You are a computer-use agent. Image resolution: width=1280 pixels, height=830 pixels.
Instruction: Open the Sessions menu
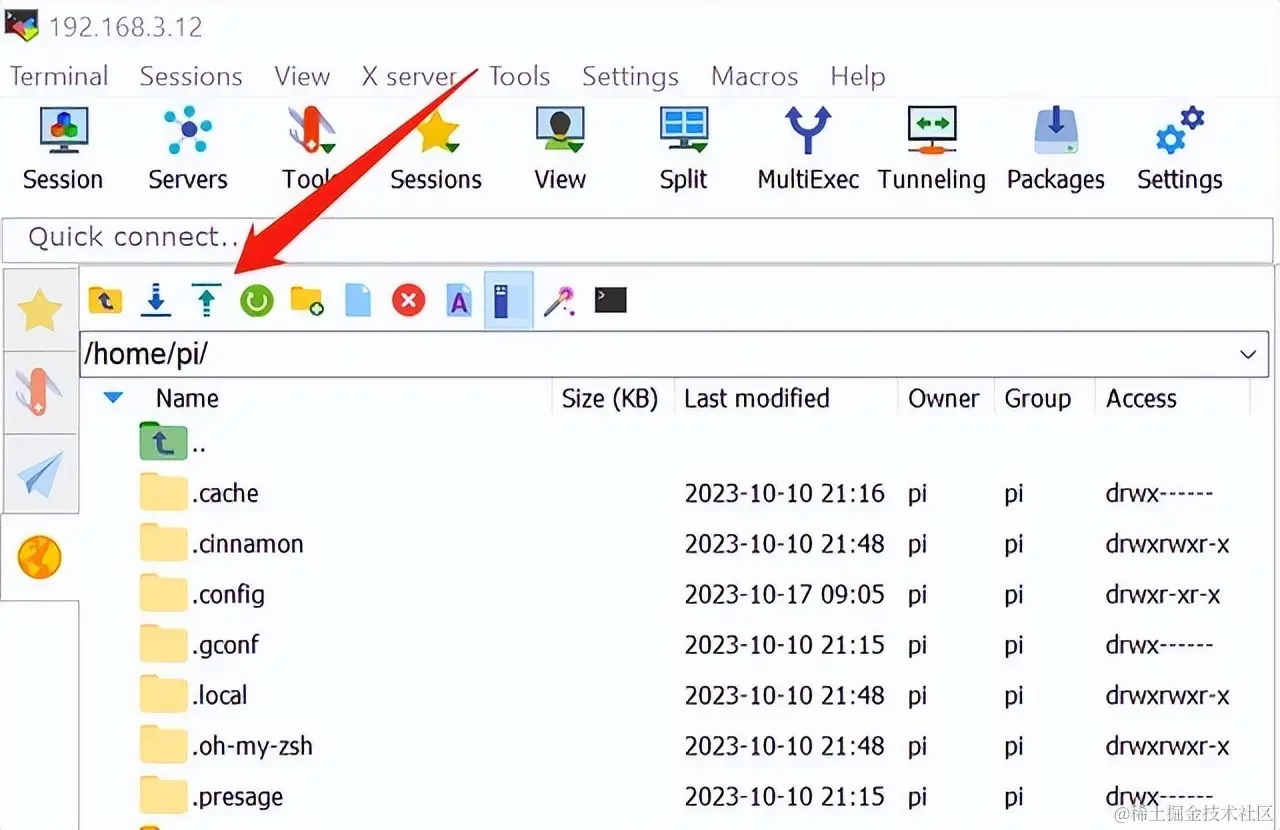191,77
